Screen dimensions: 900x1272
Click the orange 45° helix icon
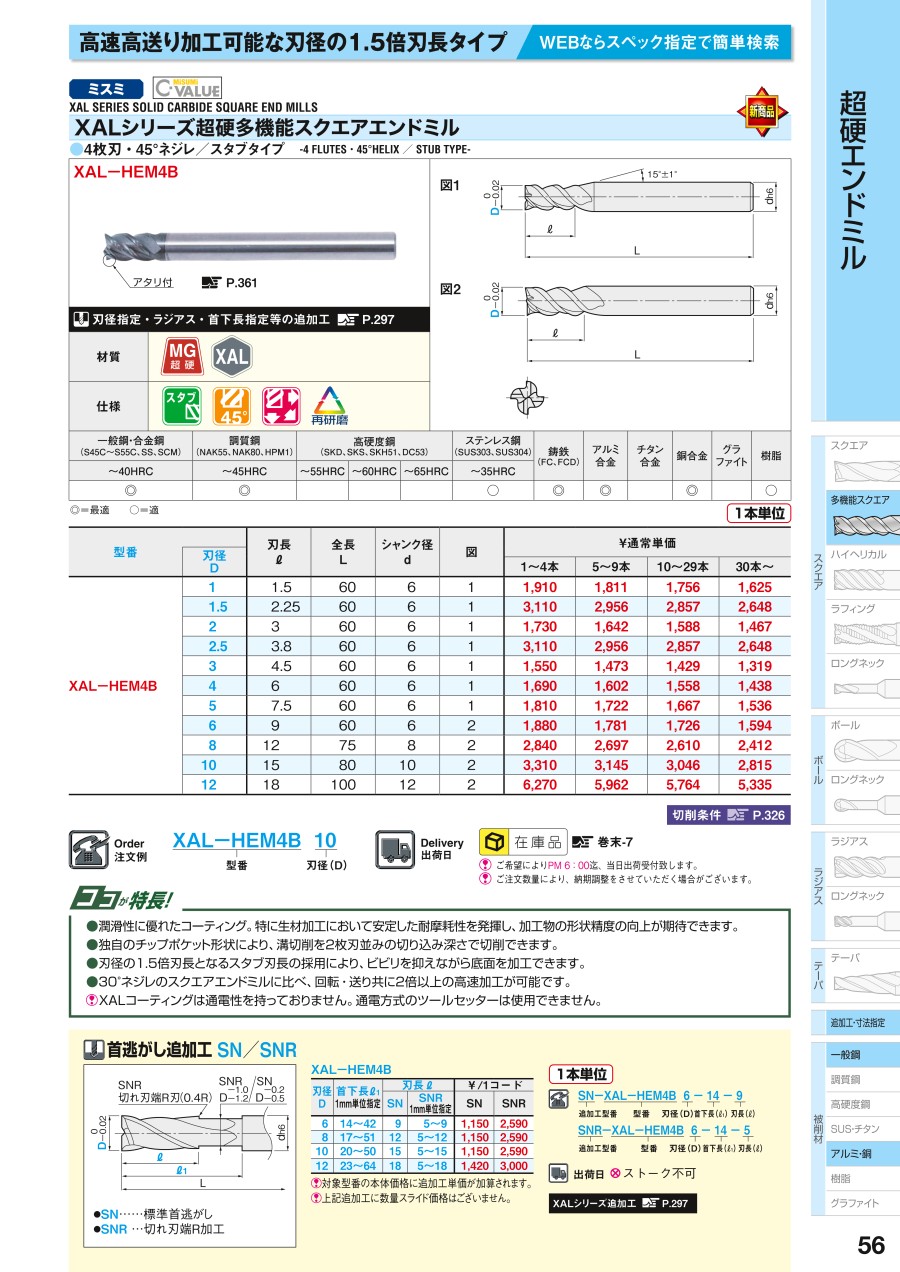(231, 407)
